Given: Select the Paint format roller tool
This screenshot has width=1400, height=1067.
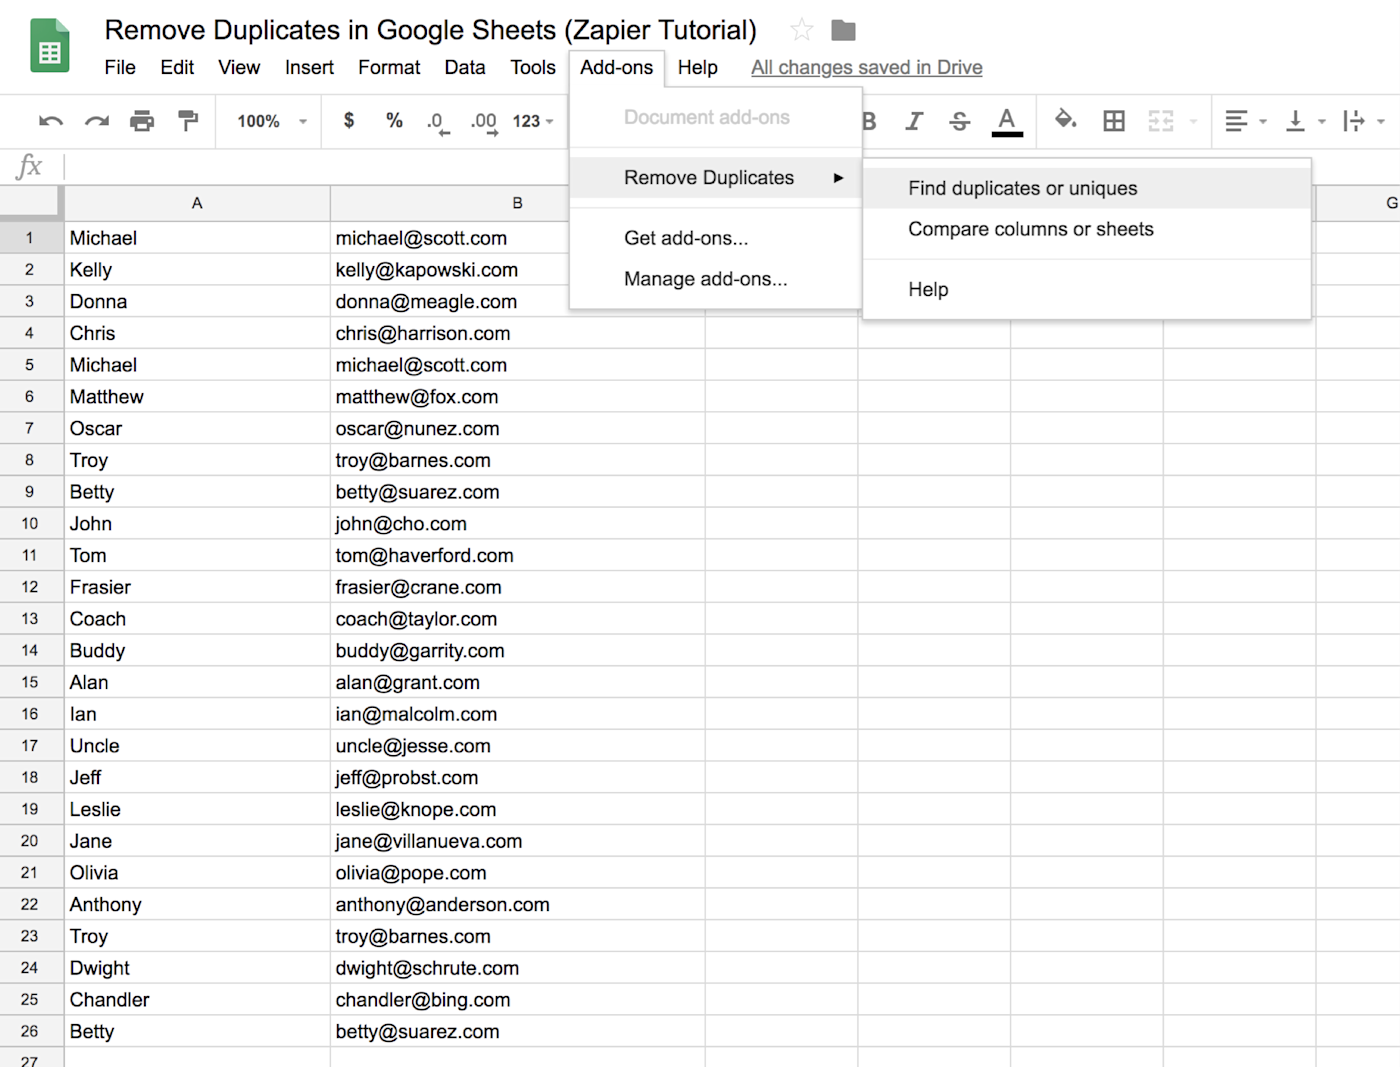Looking at the screenshot, I should click(188, 121).
